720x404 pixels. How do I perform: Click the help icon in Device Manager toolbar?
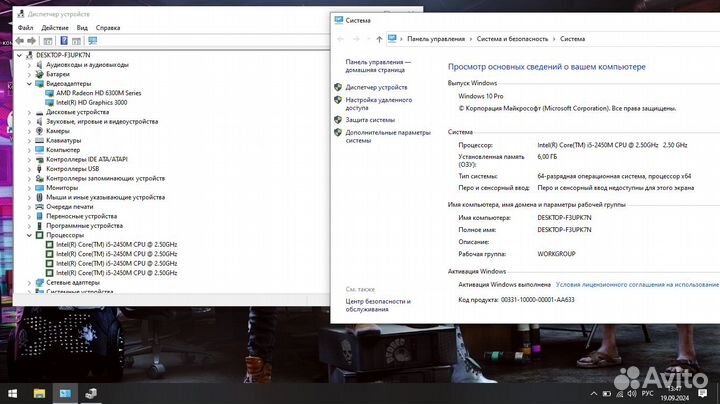(64, 41)
